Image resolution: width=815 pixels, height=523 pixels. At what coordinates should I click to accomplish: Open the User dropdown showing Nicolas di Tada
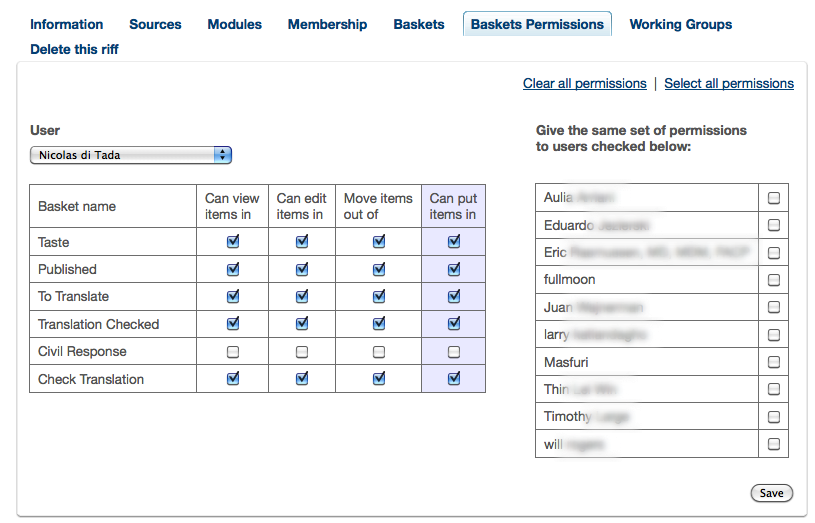[131, 155]
